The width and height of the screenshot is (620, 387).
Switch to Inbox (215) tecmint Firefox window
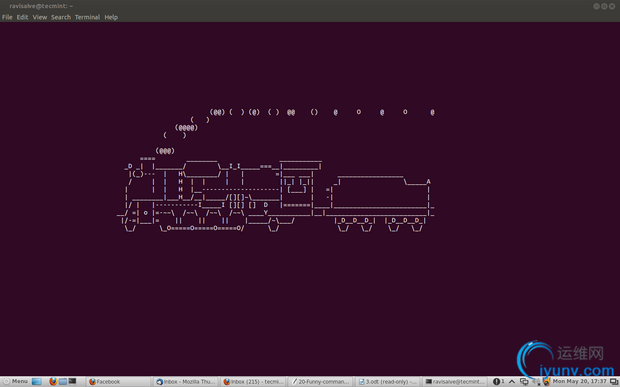click(253, 381)
